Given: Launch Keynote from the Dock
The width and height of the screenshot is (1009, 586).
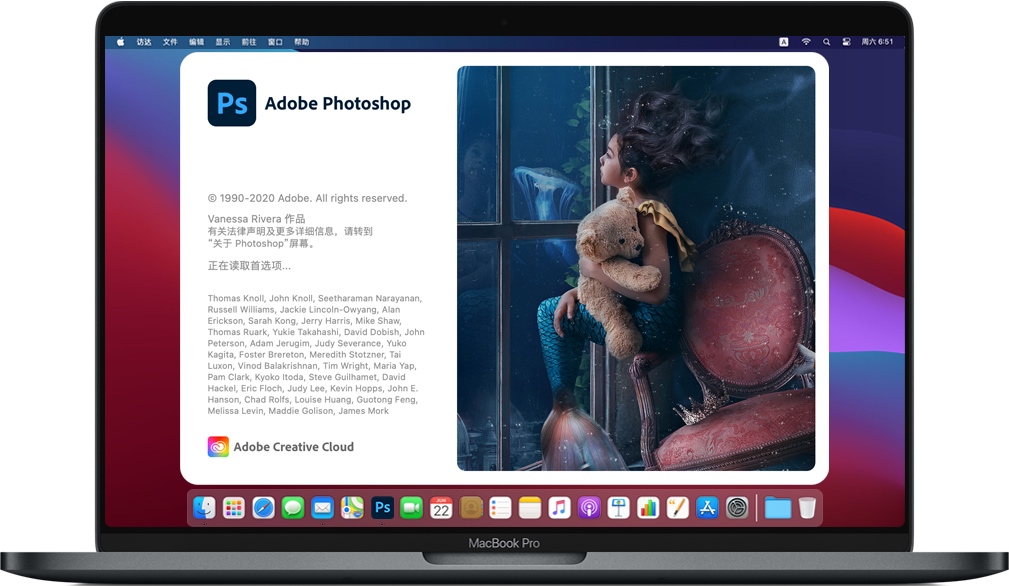Looking at the screenshot, I should pos(618,507).
